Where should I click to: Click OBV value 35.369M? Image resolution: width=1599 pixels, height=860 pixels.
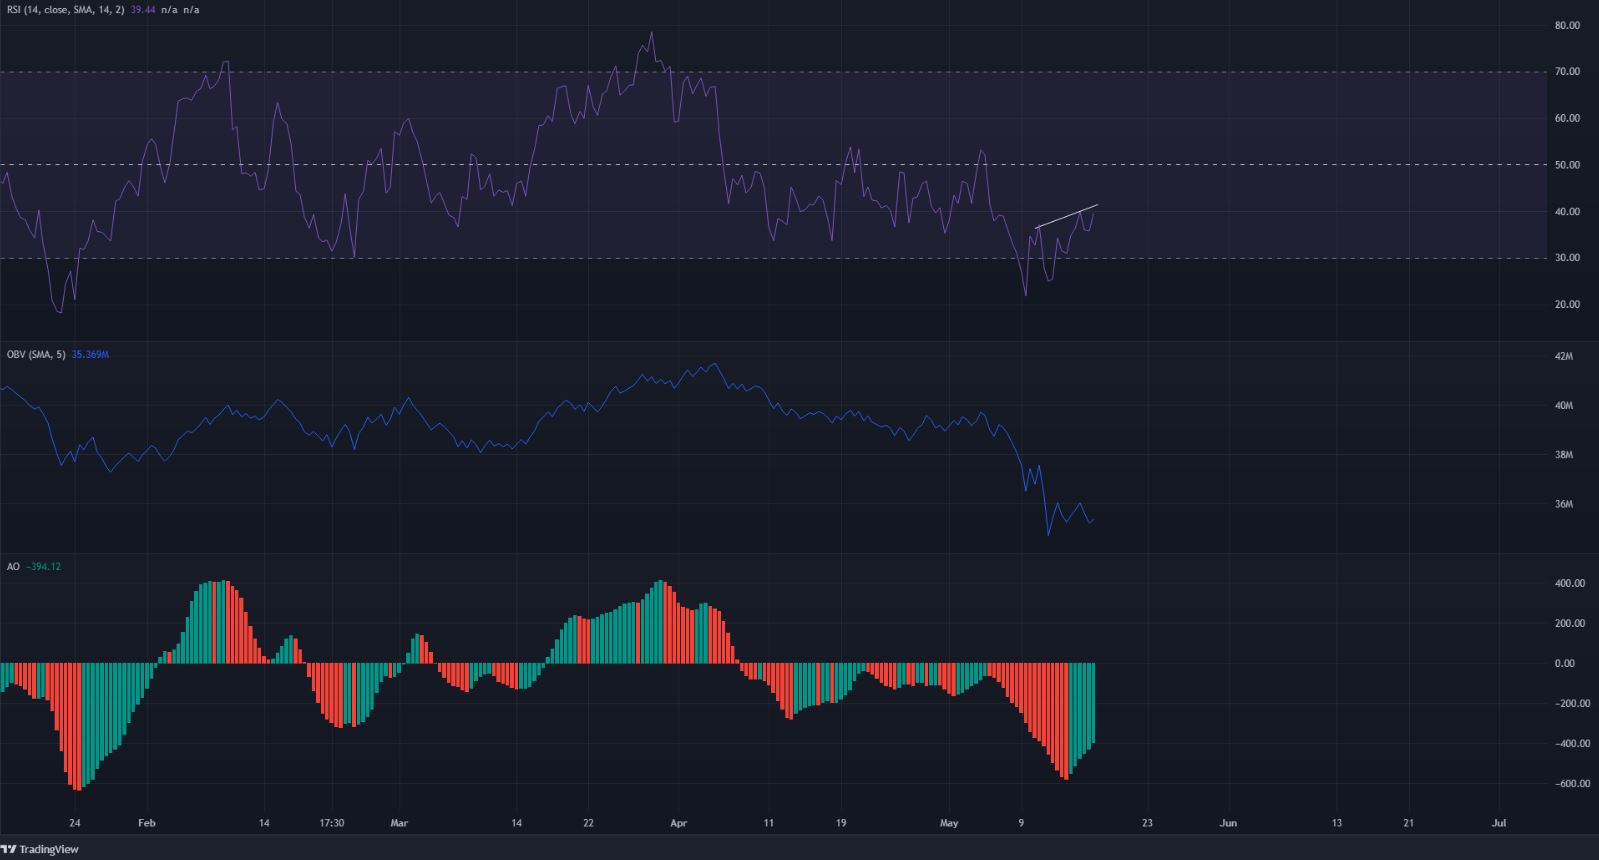pyautogui.click(x=90, y=354)
